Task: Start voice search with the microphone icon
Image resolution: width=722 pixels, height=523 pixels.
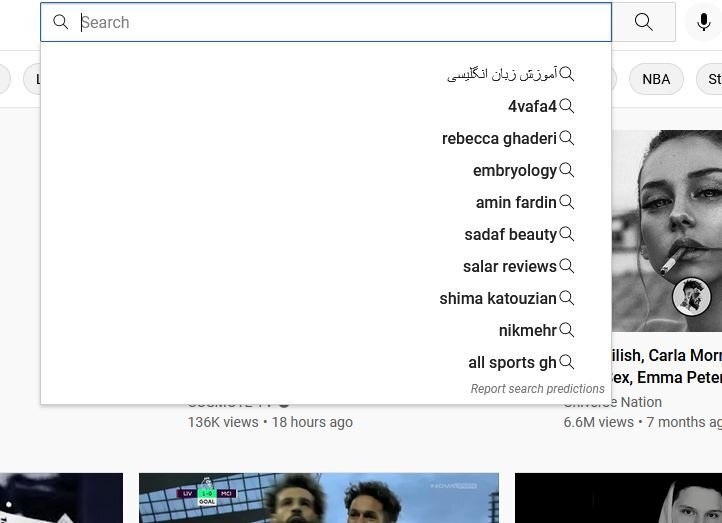Action: pyautogui.click(x=703, y=22)
